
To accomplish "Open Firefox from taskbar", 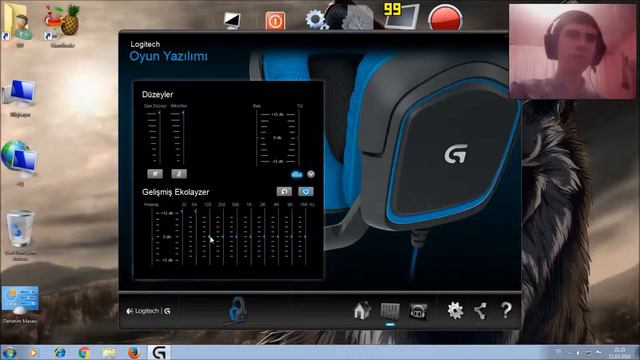I will coord(133,353).
